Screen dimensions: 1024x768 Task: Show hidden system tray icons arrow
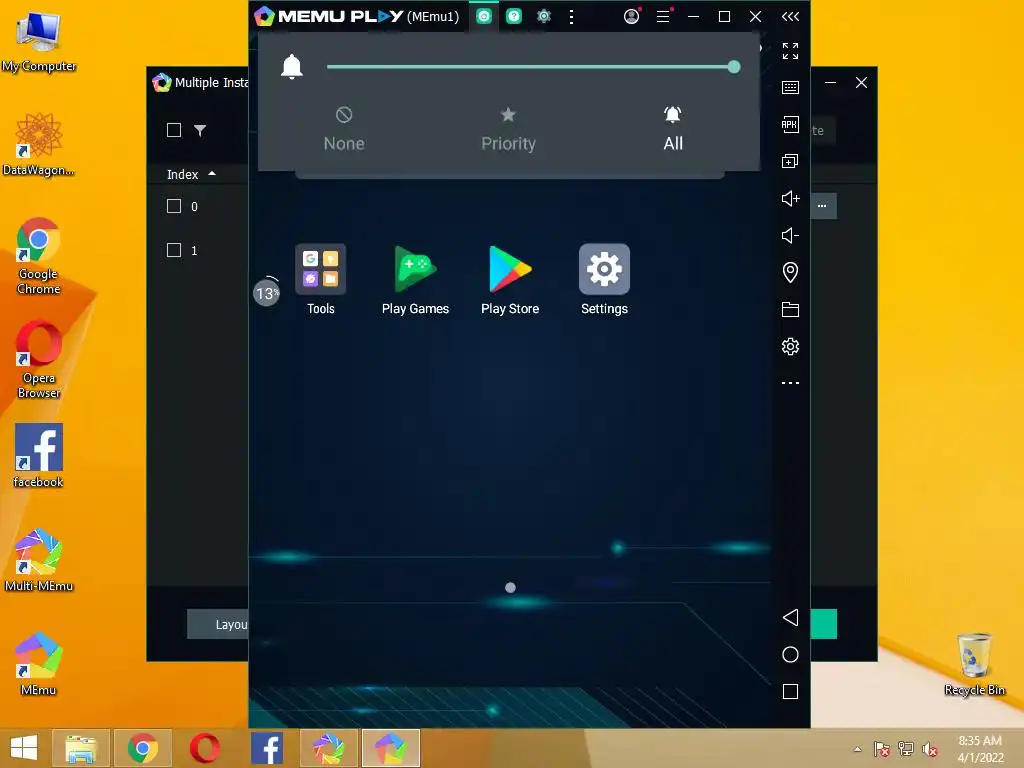pyautogui.click(x=857, y=749)
